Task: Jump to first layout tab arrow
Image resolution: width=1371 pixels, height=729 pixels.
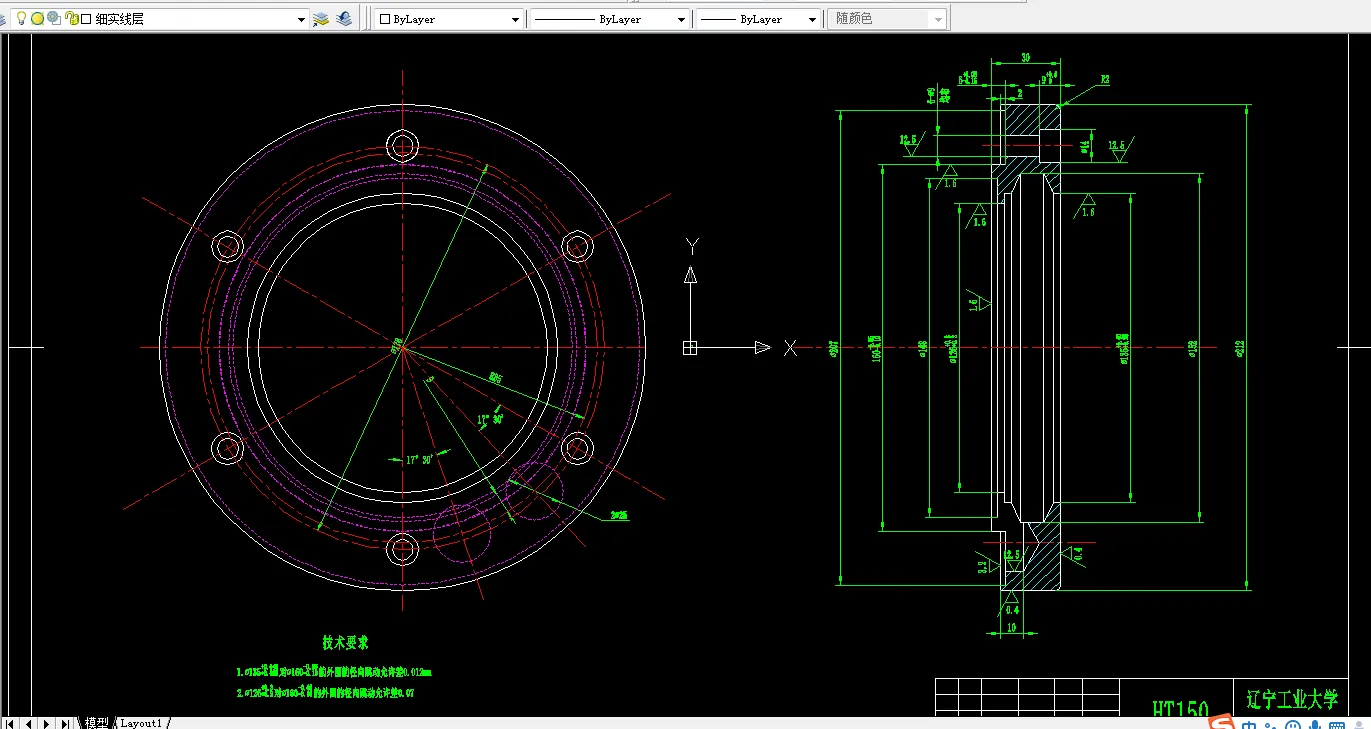Action: [x=12, y=723]
